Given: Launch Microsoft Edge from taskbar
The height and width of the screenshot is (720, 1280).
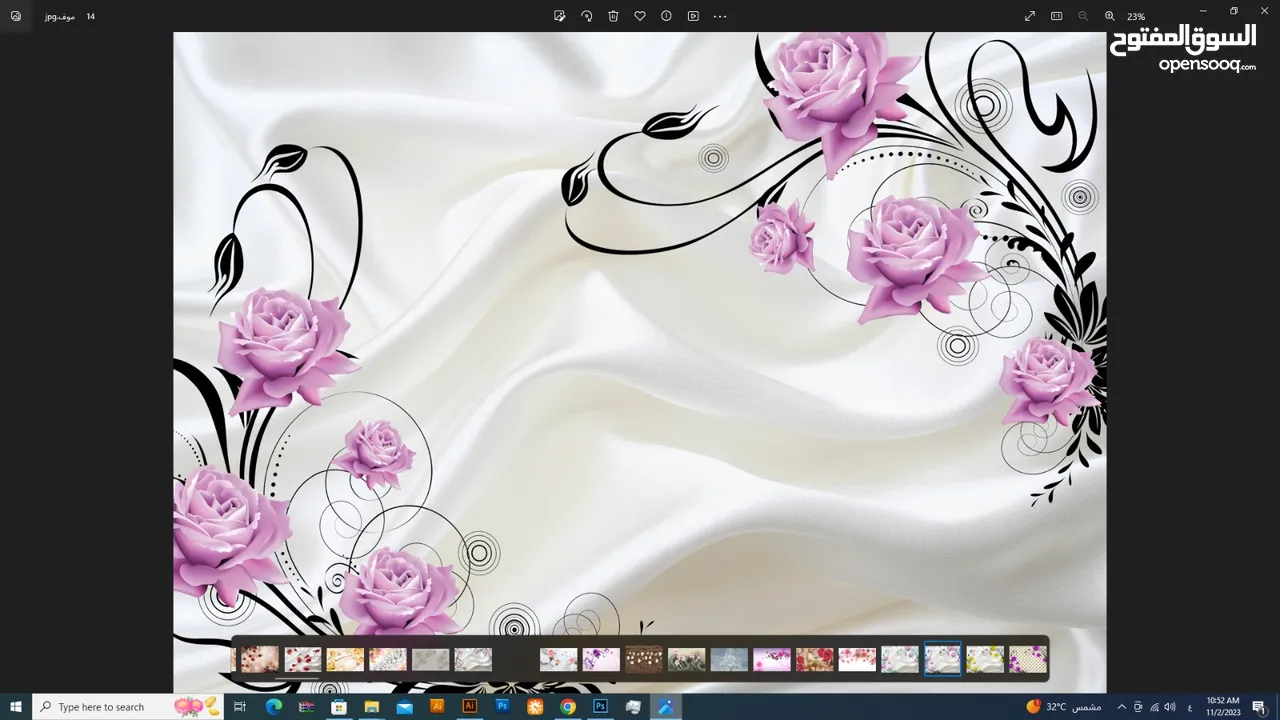Looking at the screenshot, I should pos(273,707).
